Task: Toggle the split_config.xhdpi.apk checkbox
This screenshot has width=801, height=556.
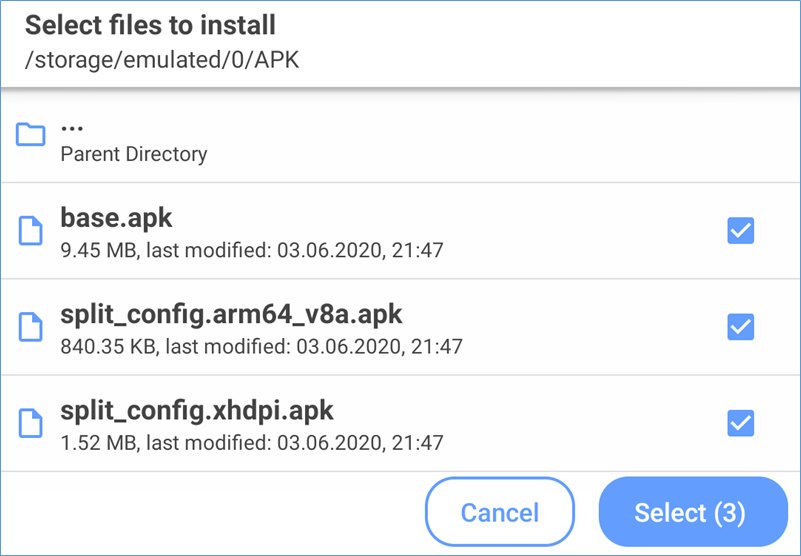Action: pyautogui.click(x=740, y=423)
